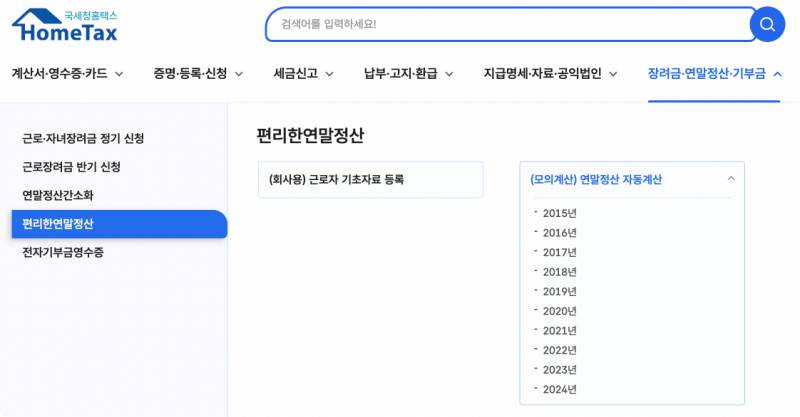Select year 2019년
The width and height of the screenshot is (800, 417).
559,291
